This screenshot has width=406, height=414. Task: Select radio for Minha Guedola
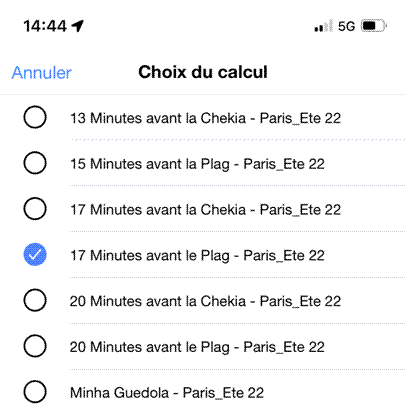coord(35,392)
